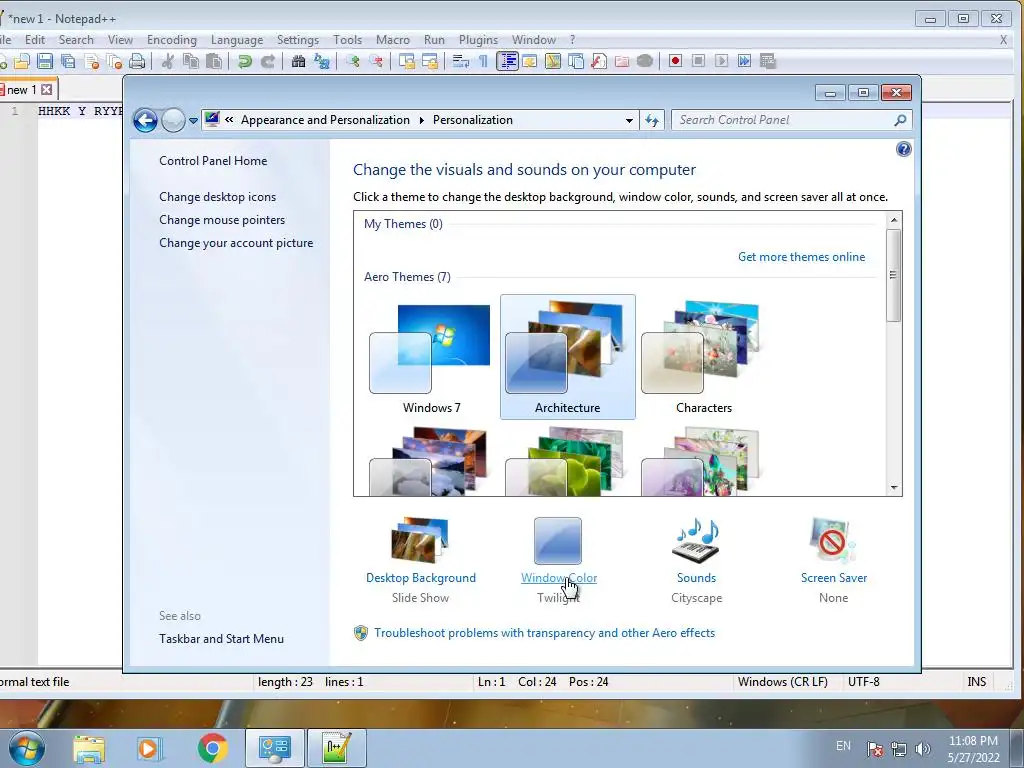Click the Open file icon in Notepad++
Screen dimensions: 1024x768
(22, 61)
